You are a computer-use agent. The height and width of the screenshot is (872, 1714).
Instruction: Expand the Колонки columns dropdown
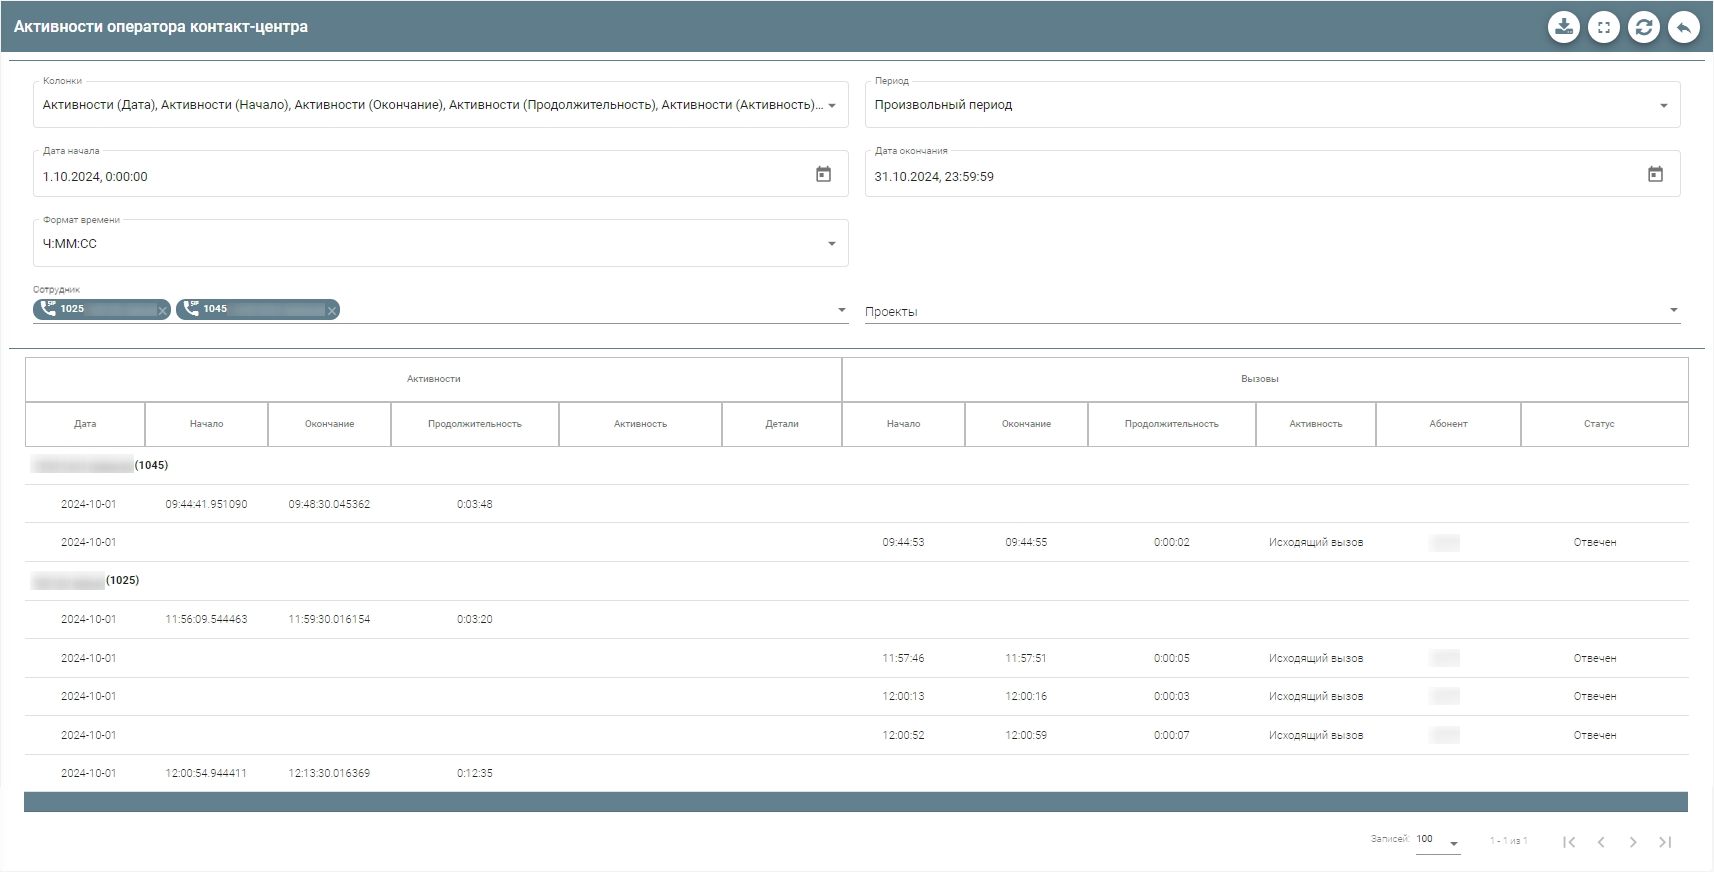(831, 106)
